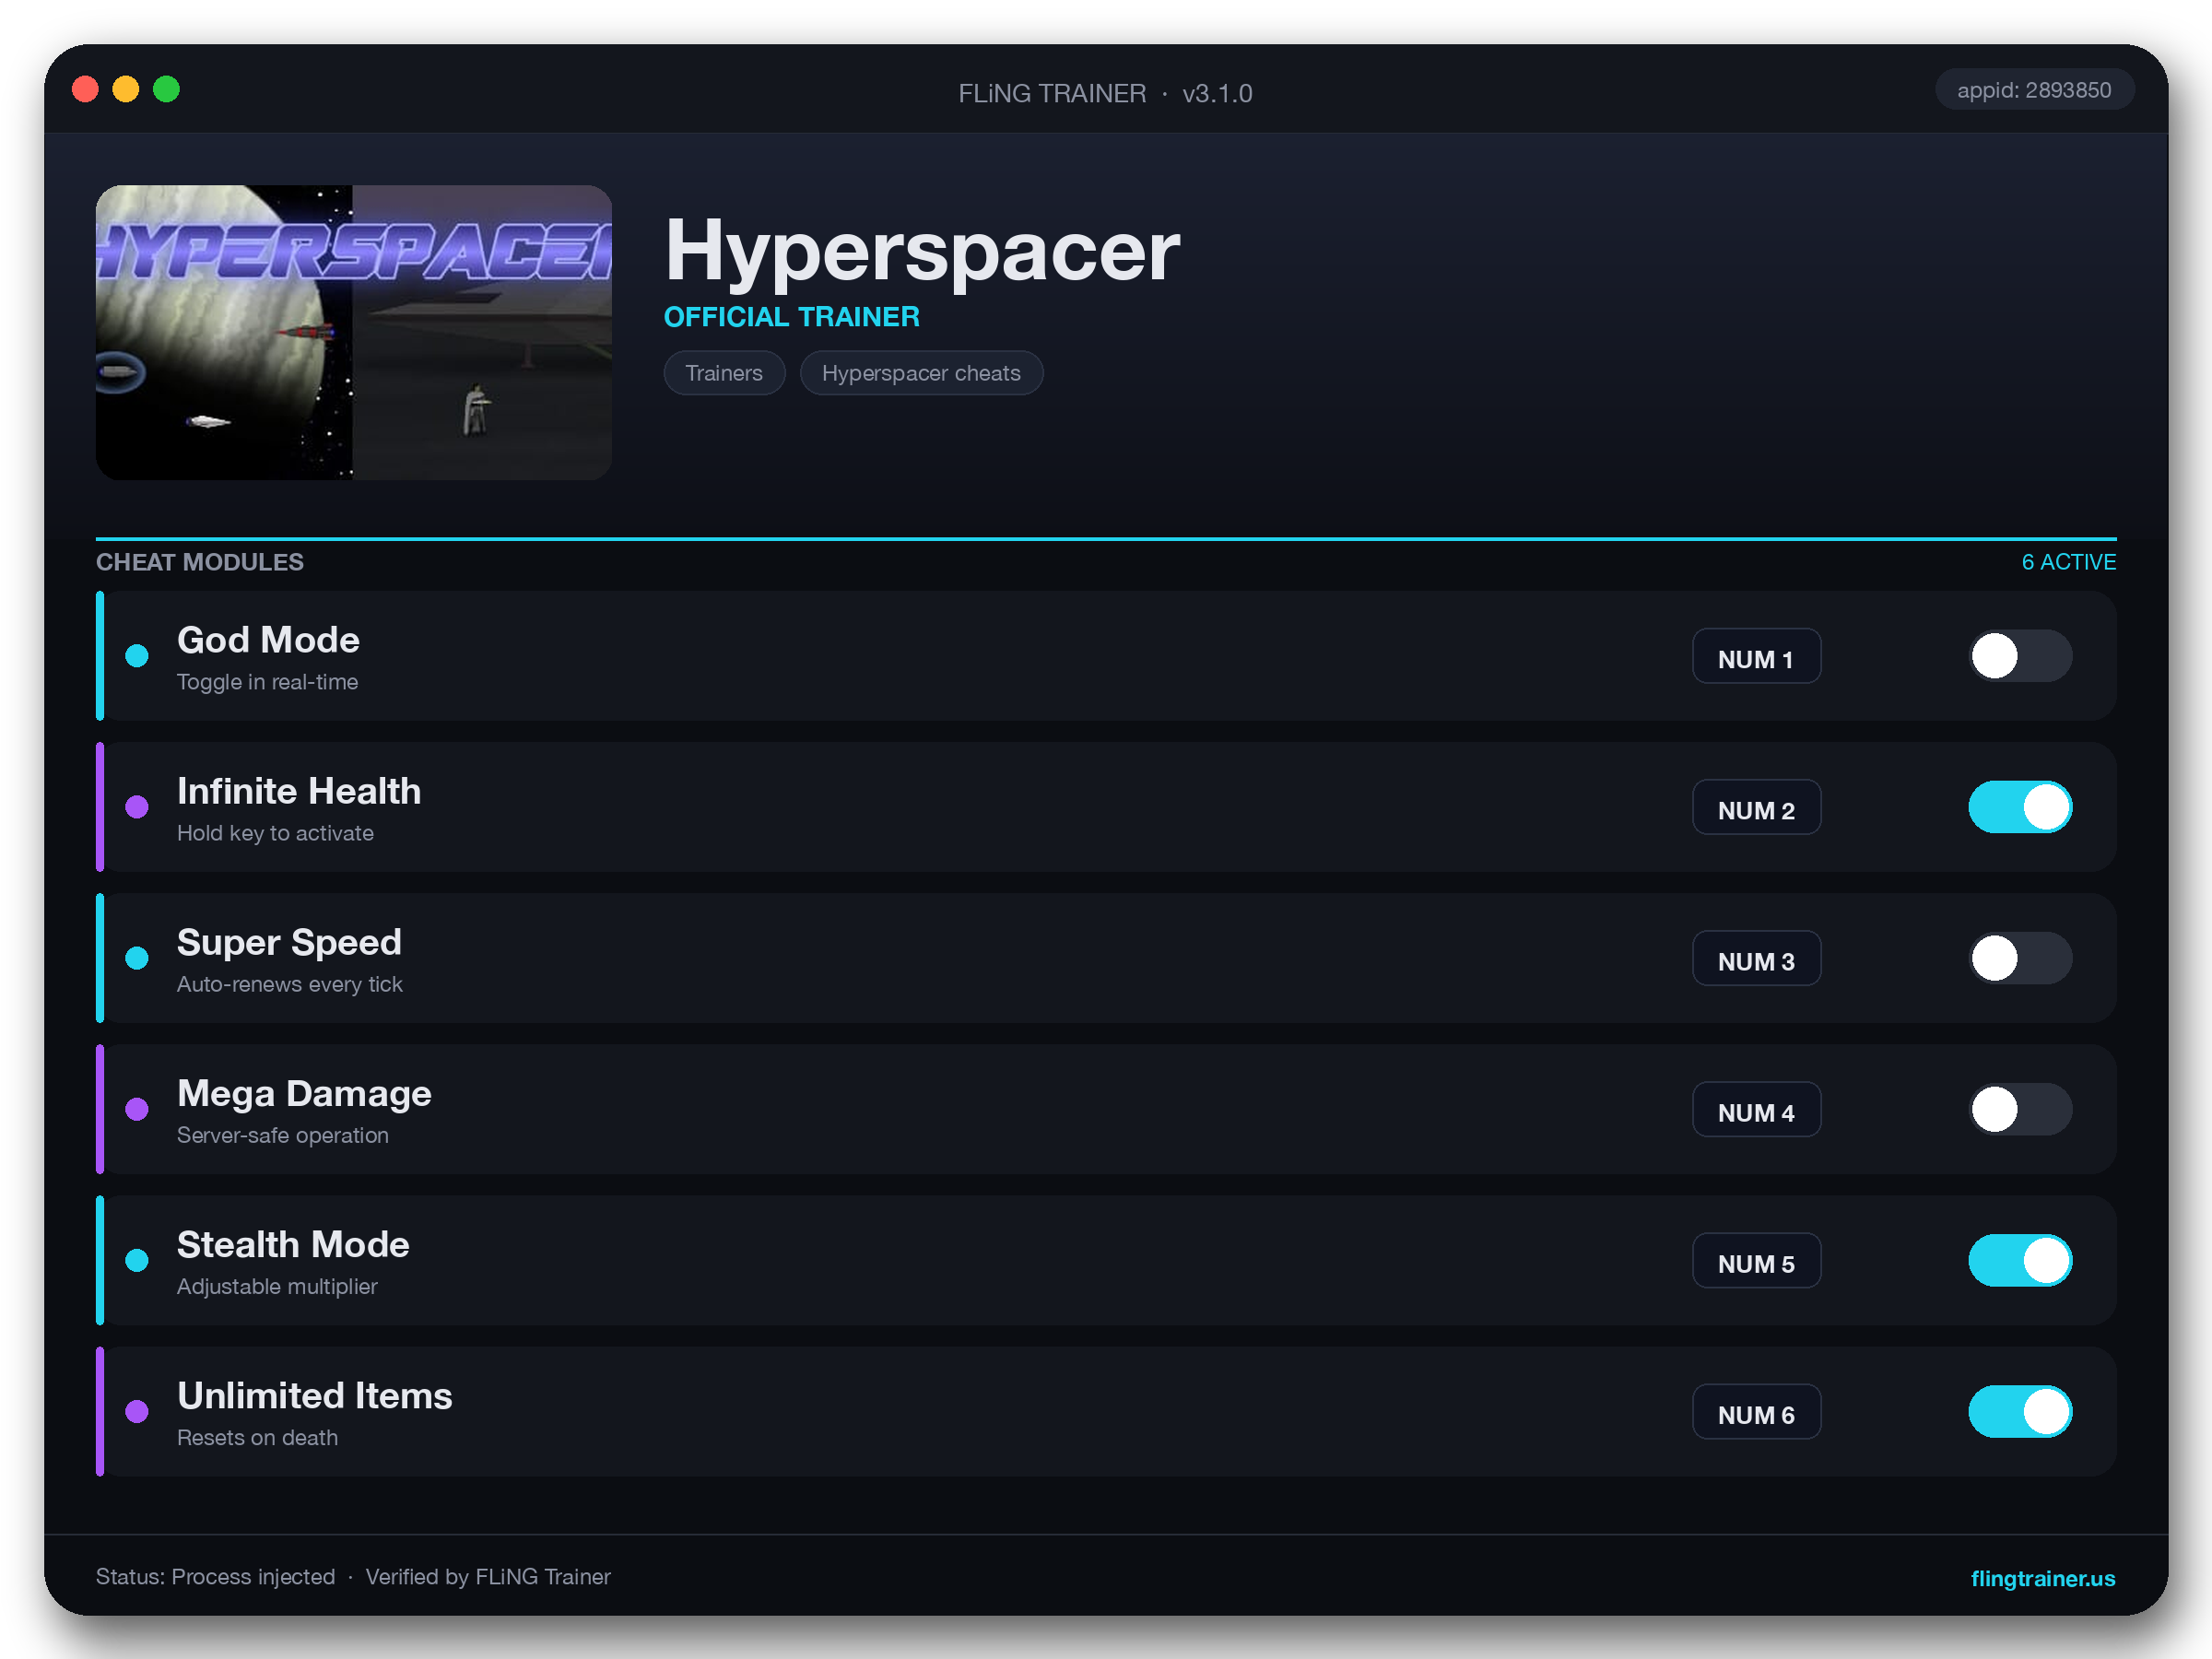The image size is (2212, 1659).
Task: Click the Unlimited Items module title
Action: pos(314,1395)
